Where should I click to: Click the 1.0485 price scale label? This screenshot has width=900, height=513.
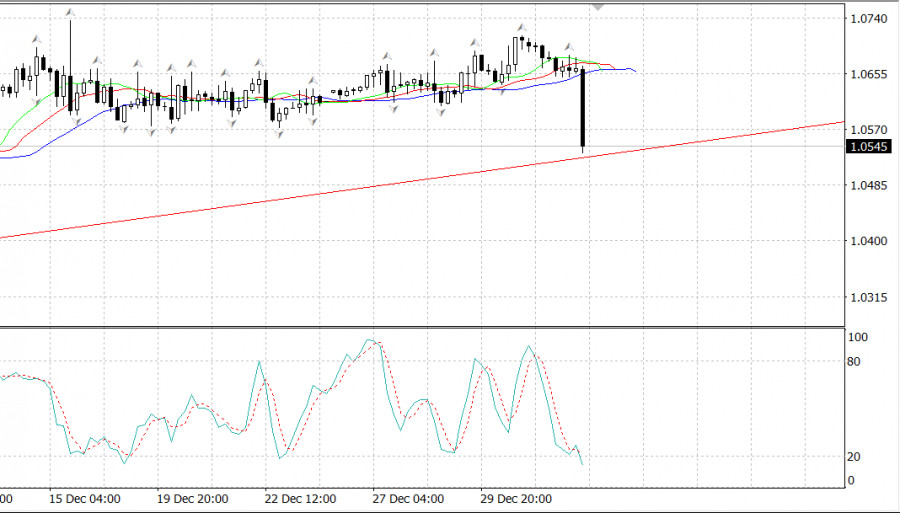point(866,186)
